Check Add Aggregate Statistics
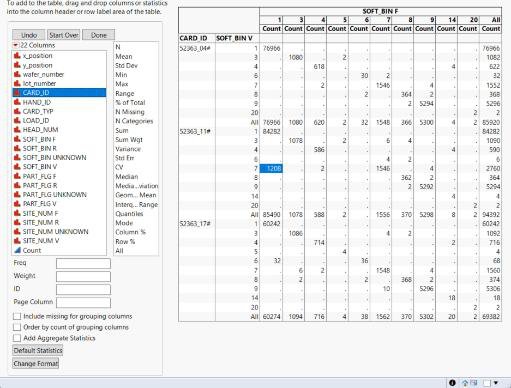 coord(17,338)
